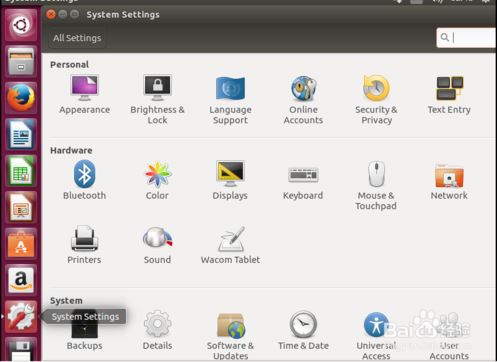
Task: Open Ubuntu Dash from the launcher
Action: pos(21,25)
